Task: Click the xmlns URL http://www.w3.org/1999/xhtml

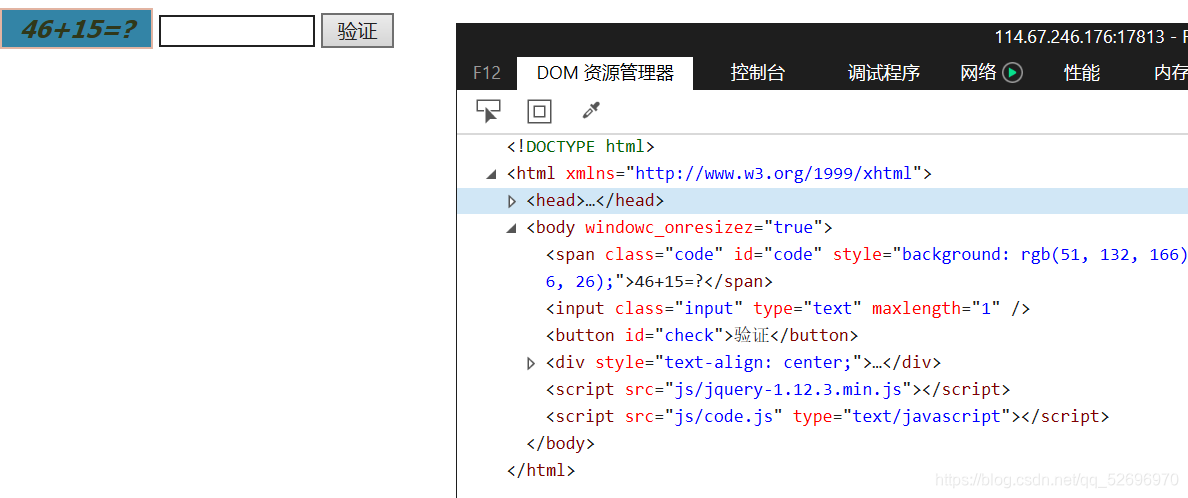Action: pos(774,174)
